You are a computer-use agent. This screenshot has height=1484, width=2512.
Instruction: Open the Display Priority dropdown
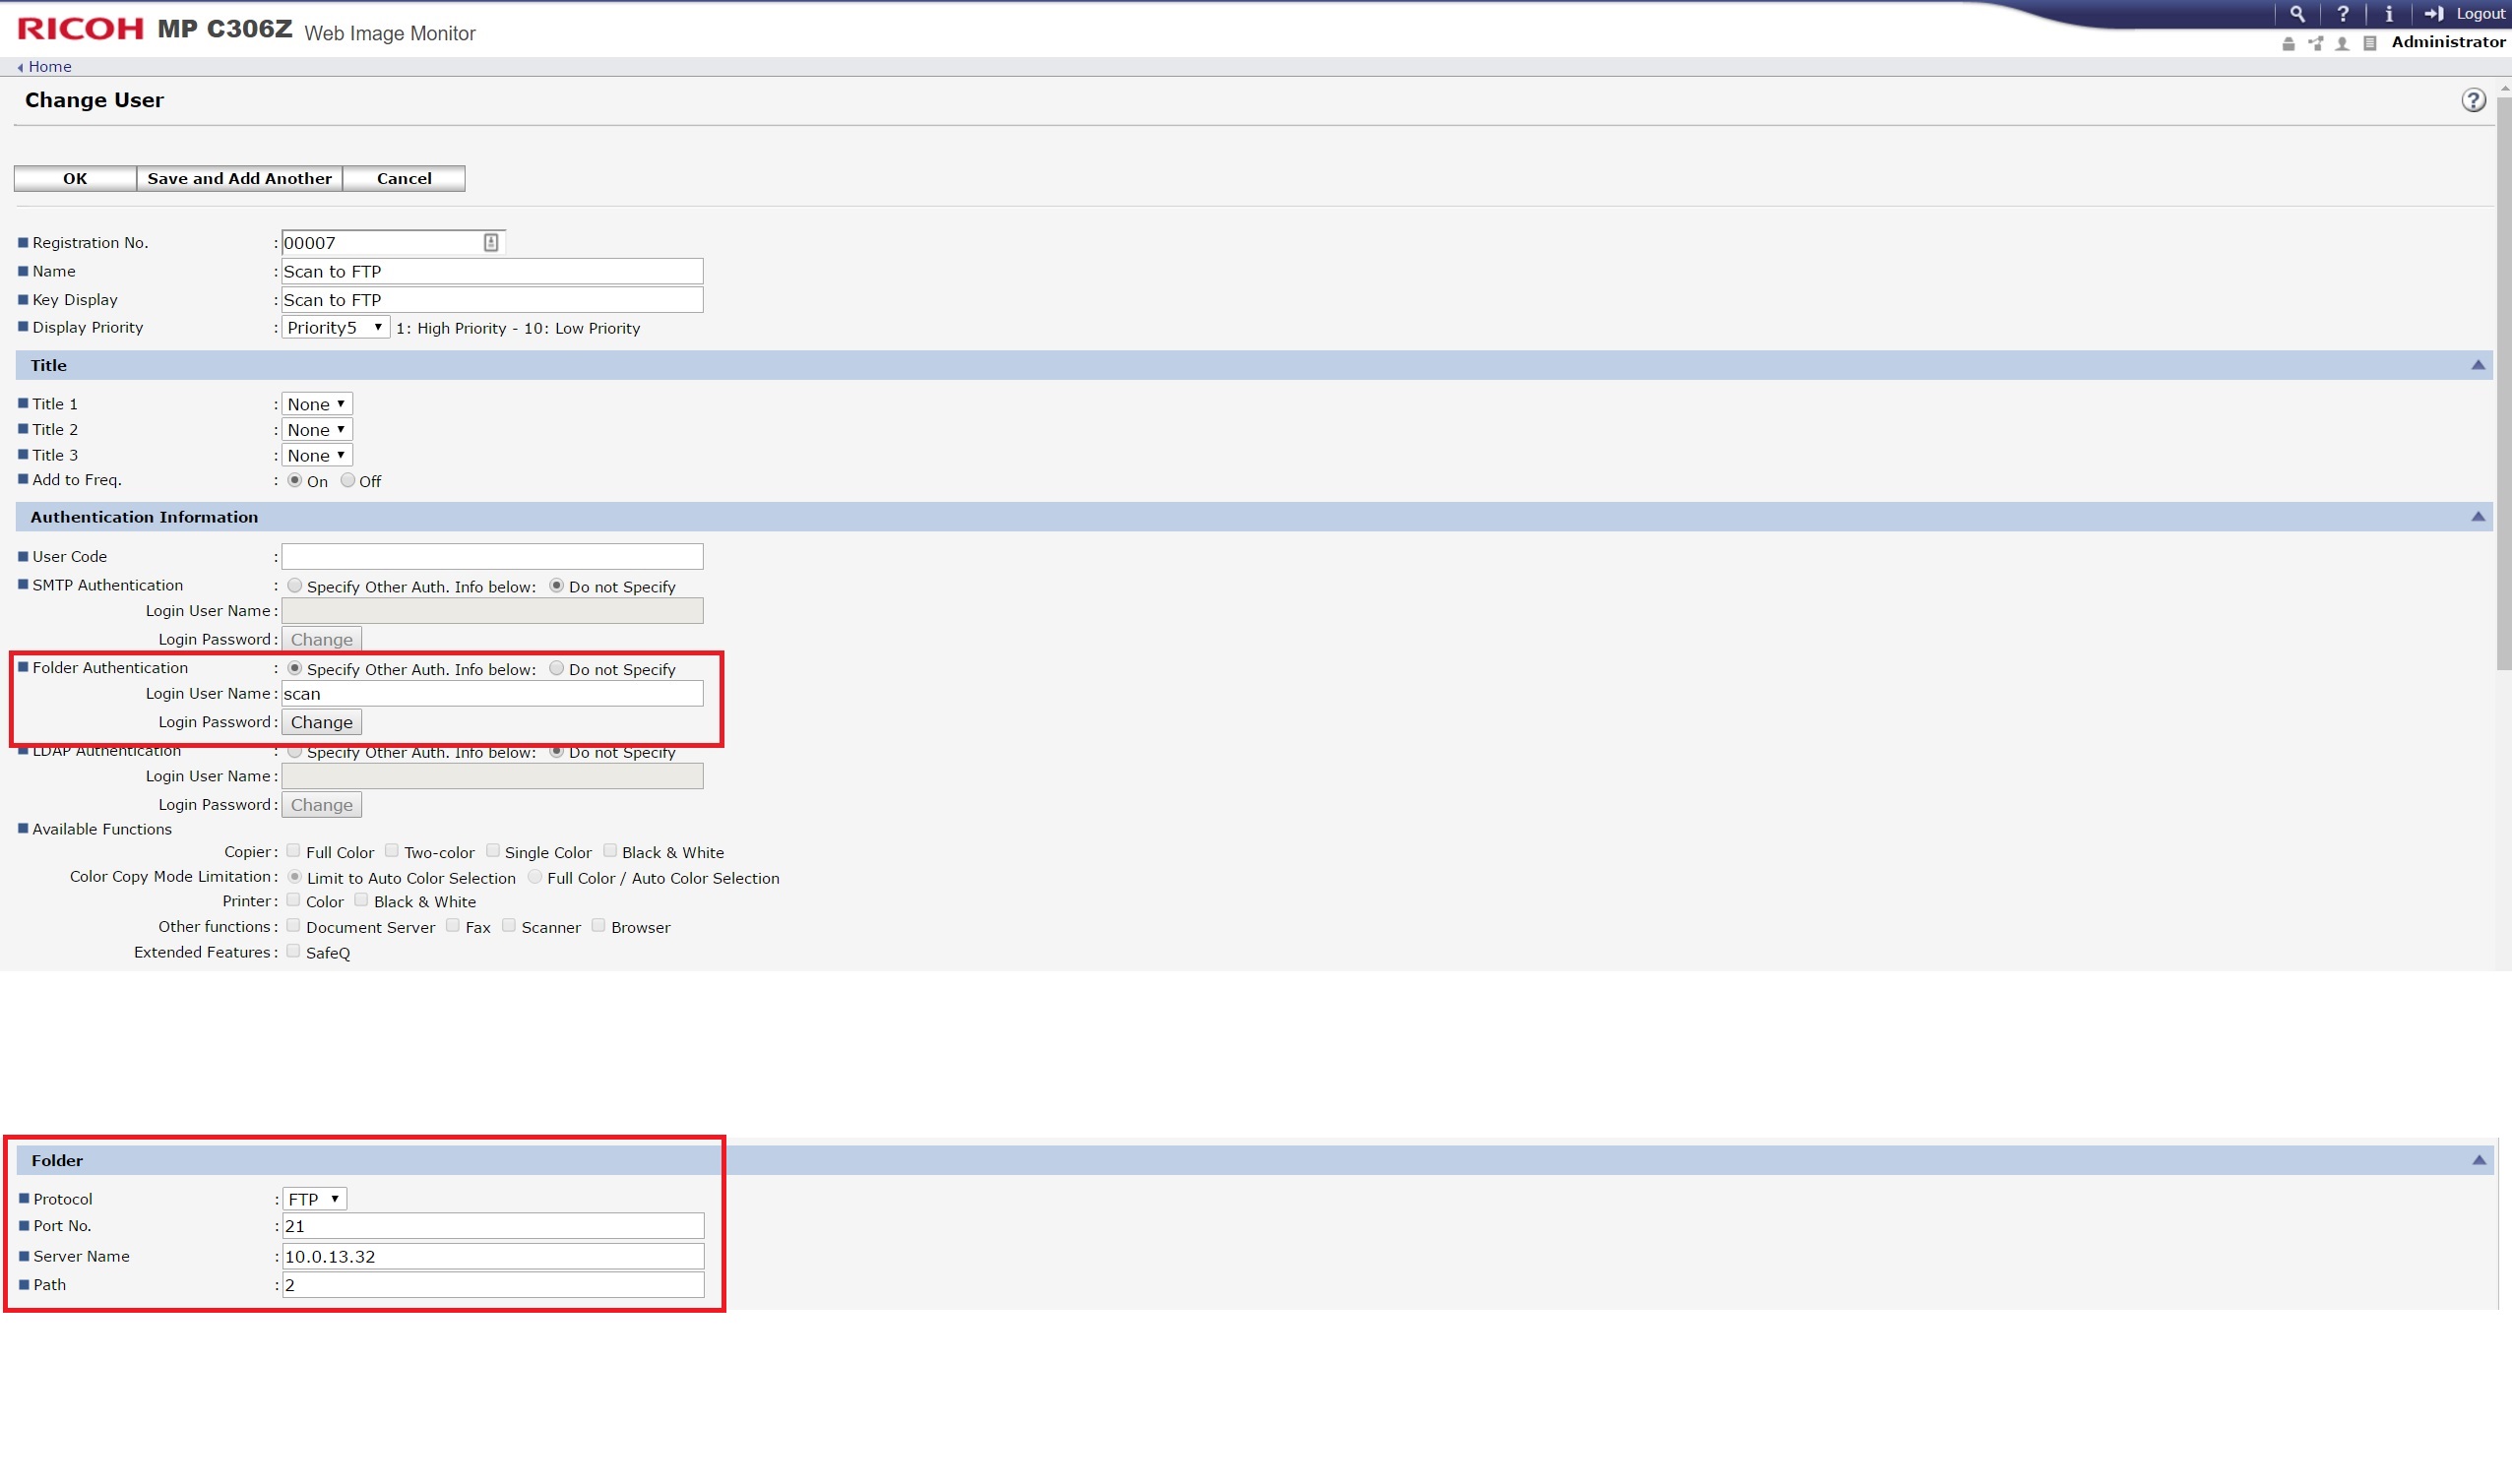[335, 328]
